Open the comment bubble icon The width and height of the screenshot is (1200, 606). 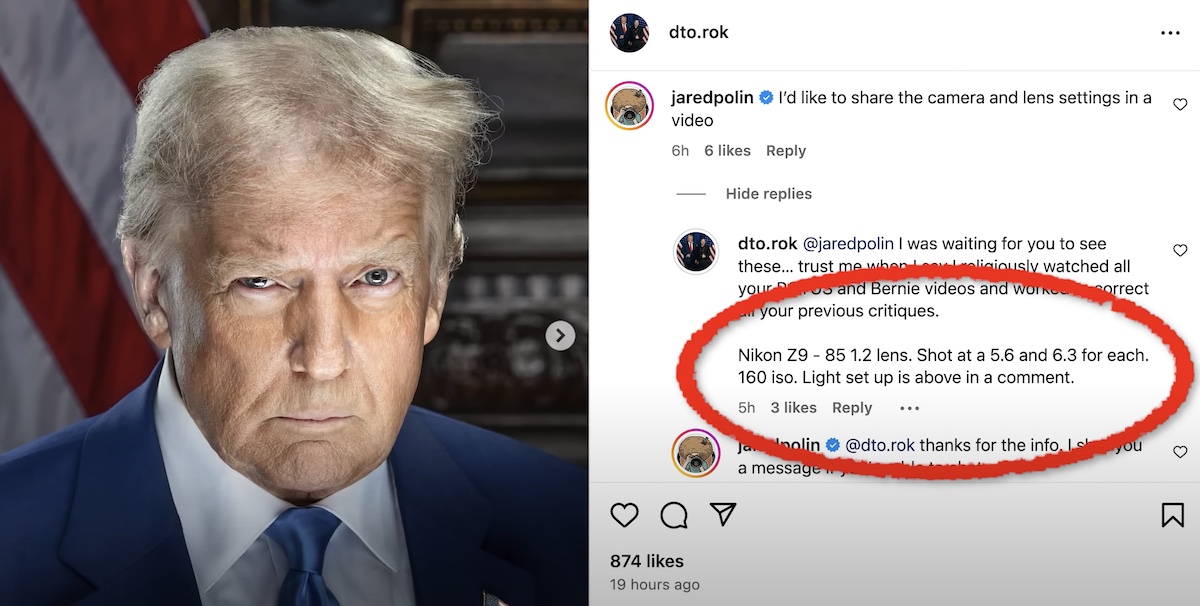click(x=674, y=514)
